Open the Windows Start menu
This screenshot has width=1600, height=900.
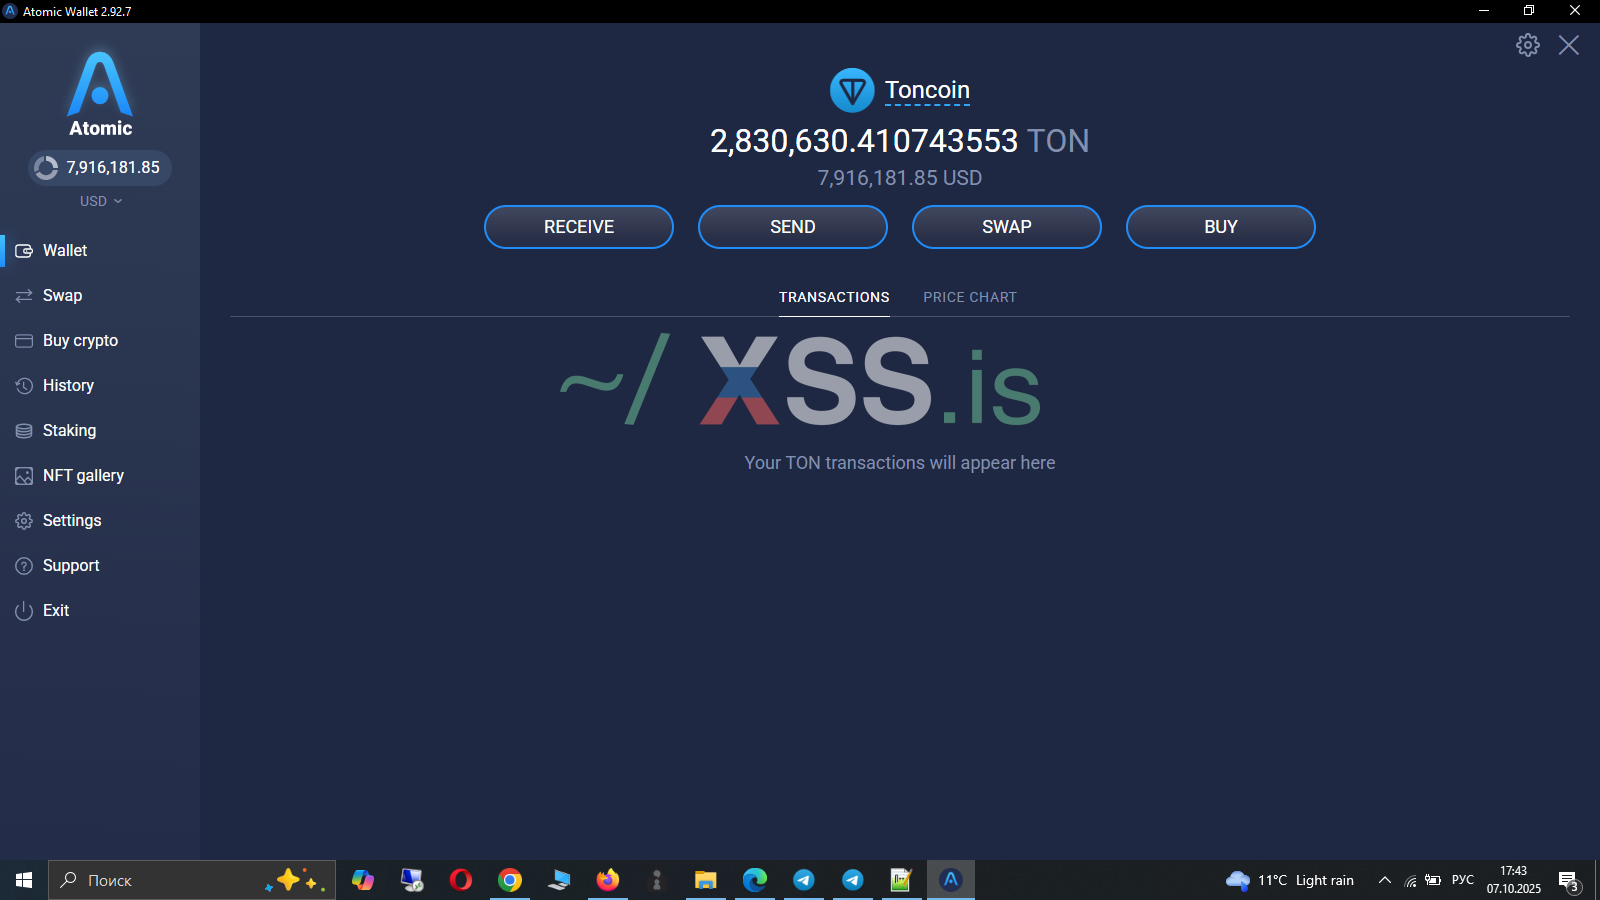click(24, 880)
